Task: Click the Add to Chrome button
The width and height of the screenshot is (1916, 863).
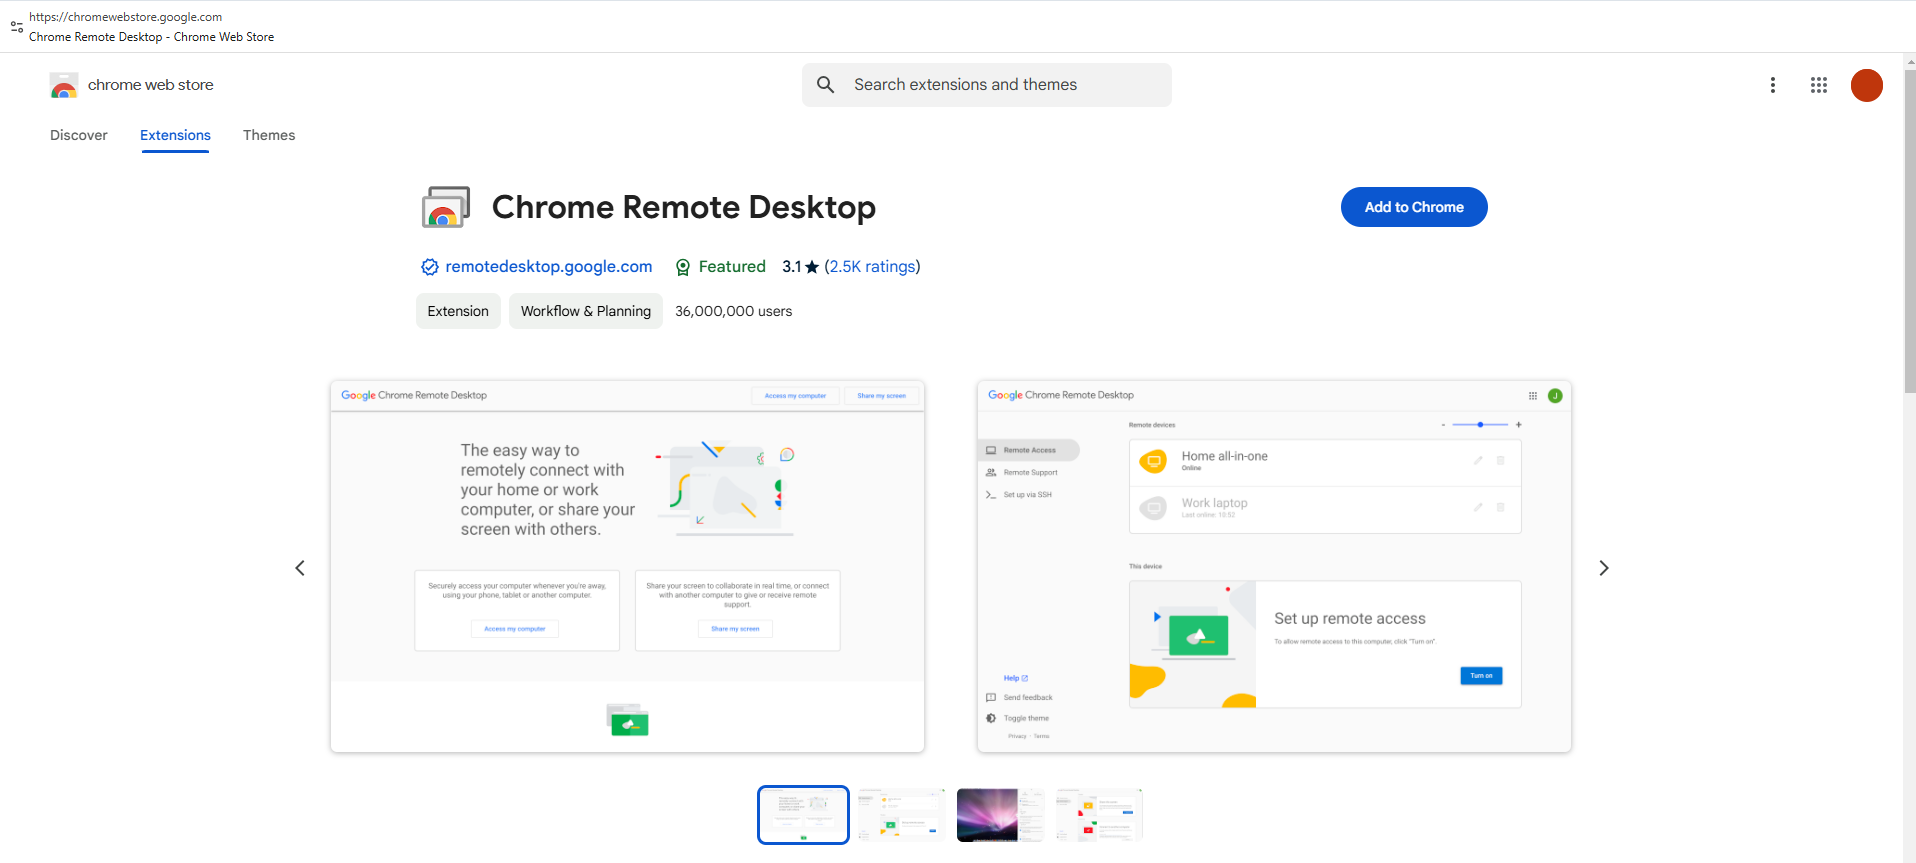Action: point(1414,207)
